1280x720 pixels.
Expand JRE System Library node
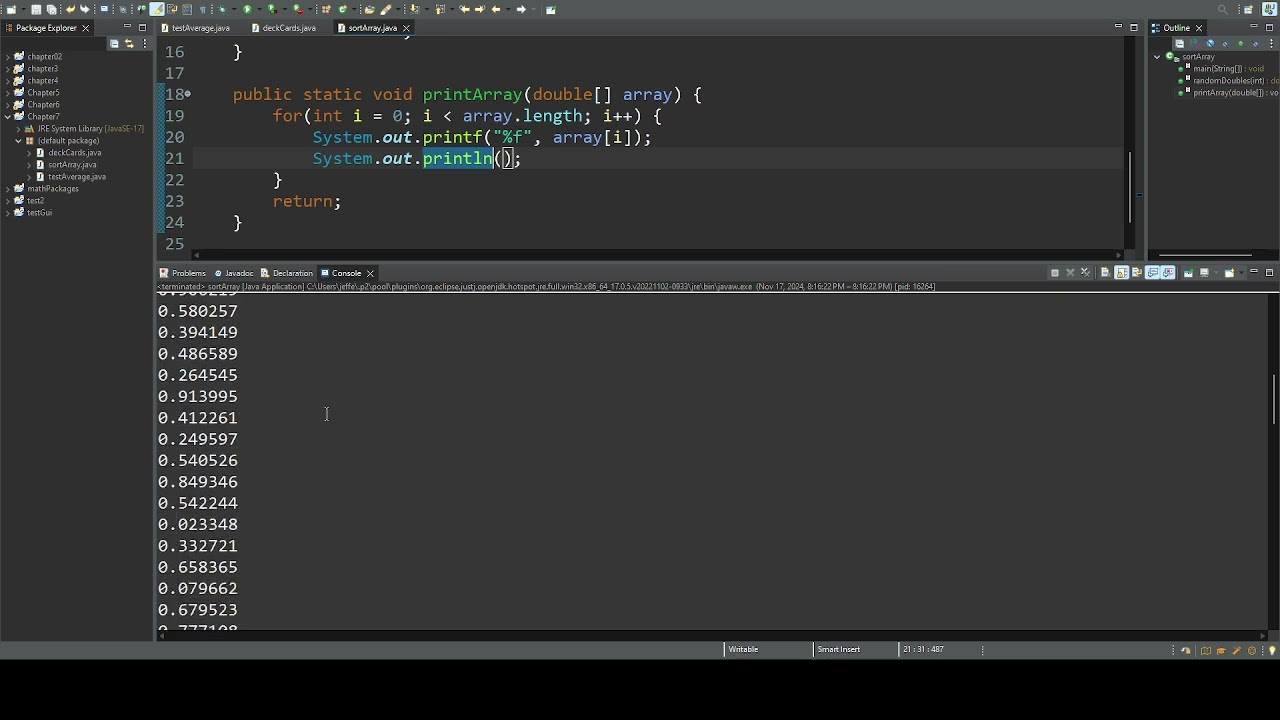click(x=18, y=129)
